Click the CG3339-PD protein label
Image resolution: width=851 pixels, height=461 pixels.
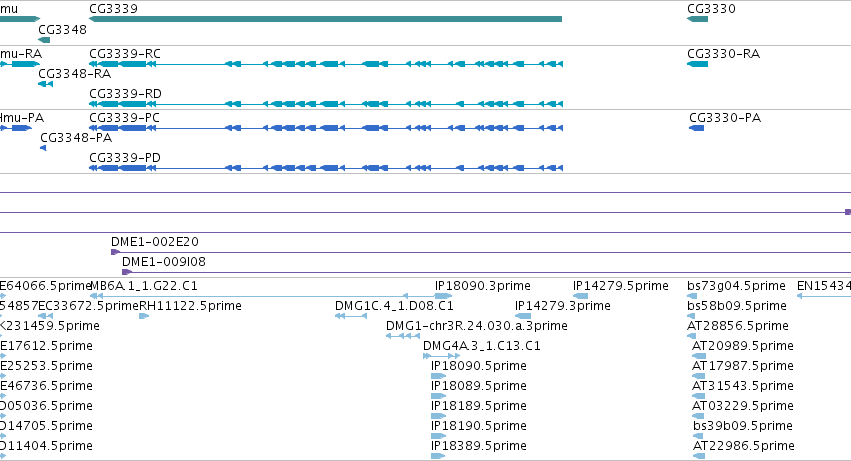(125, 158)
